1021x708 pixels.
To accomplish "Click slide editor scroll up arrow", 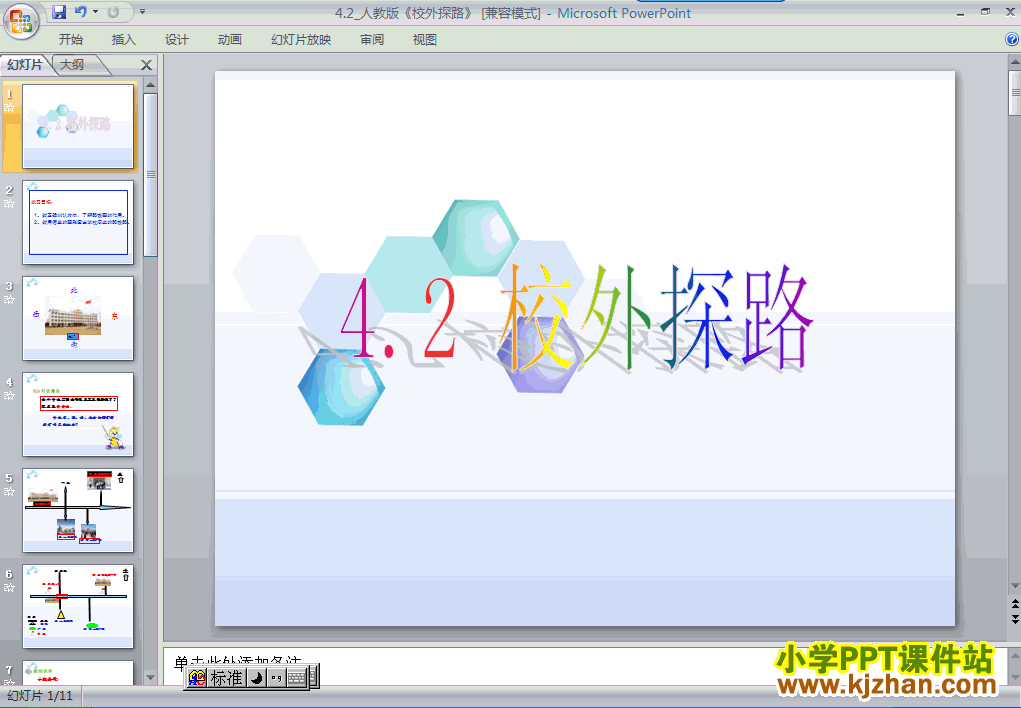I will tap(1014, 63).
